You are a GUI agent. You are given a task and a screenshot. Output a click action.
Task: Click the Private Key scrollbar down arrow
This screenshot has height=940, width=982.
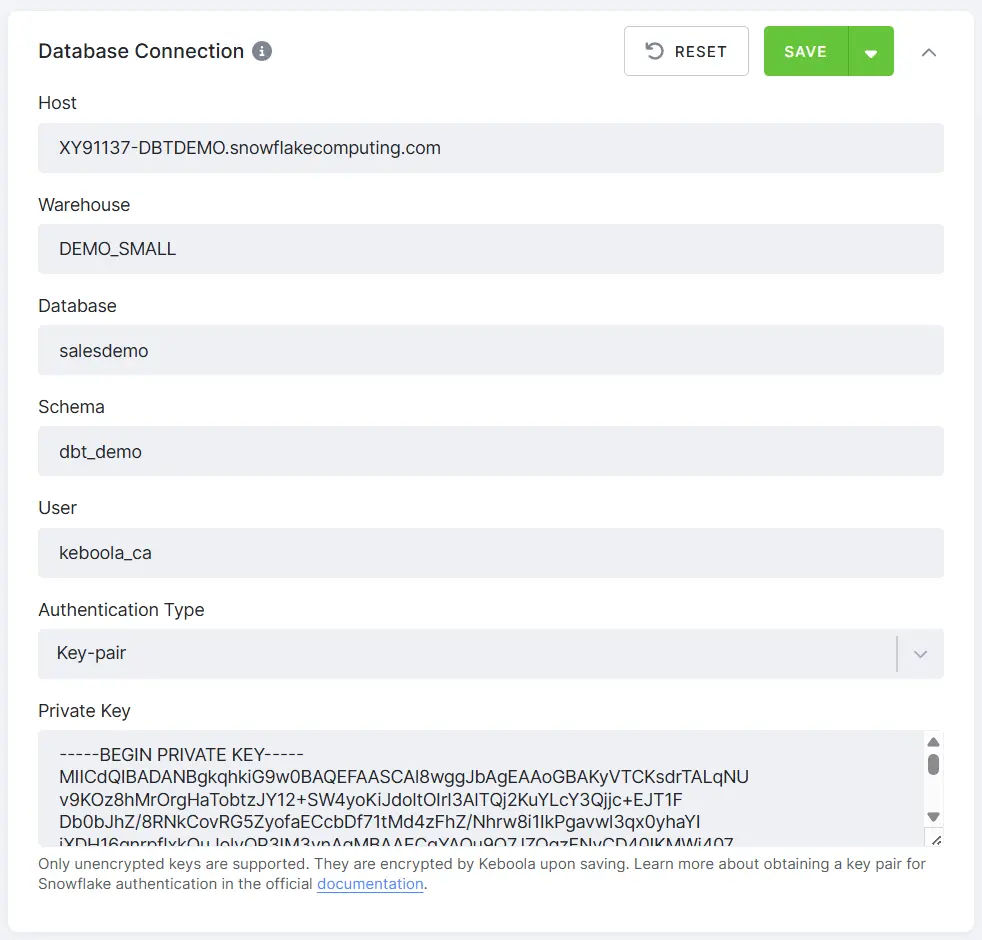933,816
